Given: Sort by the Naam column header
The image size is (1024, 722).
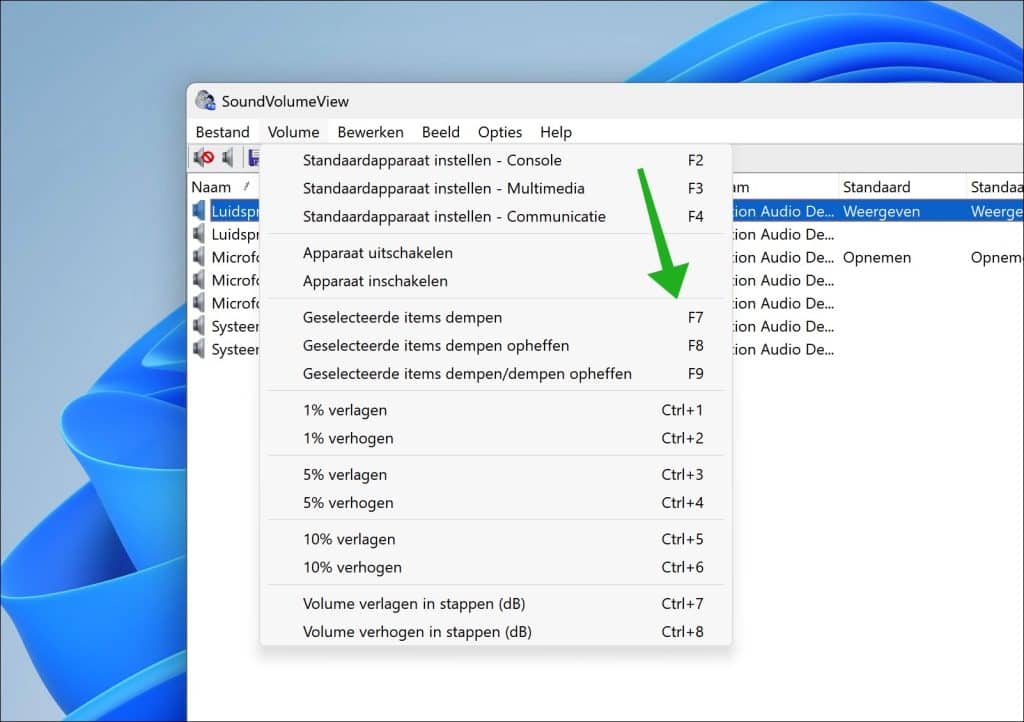Looking at the screenshot, I should (x=223, y=187).
